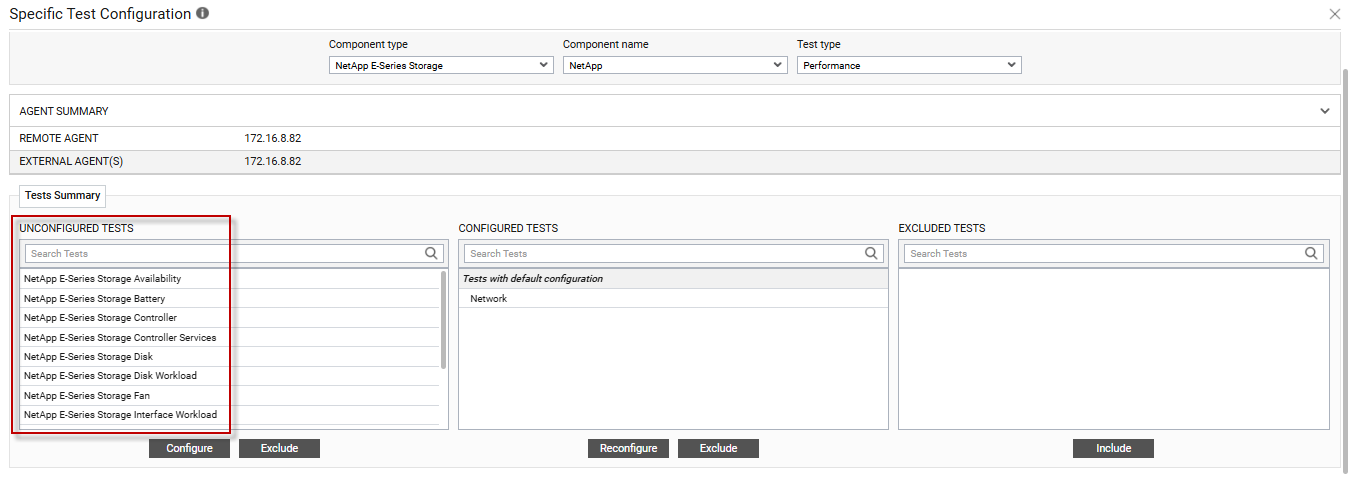Click search magnifier in Unconfigured Tests
The width and height of the screenshot is (1350, 477).
click(432, 253)
